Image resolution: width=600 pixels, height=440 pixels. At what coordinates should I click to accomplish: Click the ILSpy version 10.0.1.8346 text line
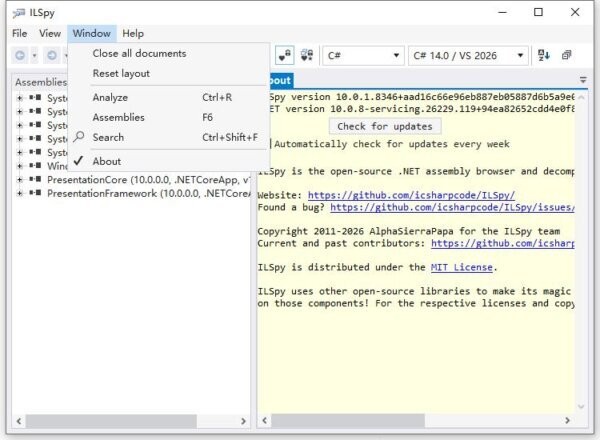422,97
